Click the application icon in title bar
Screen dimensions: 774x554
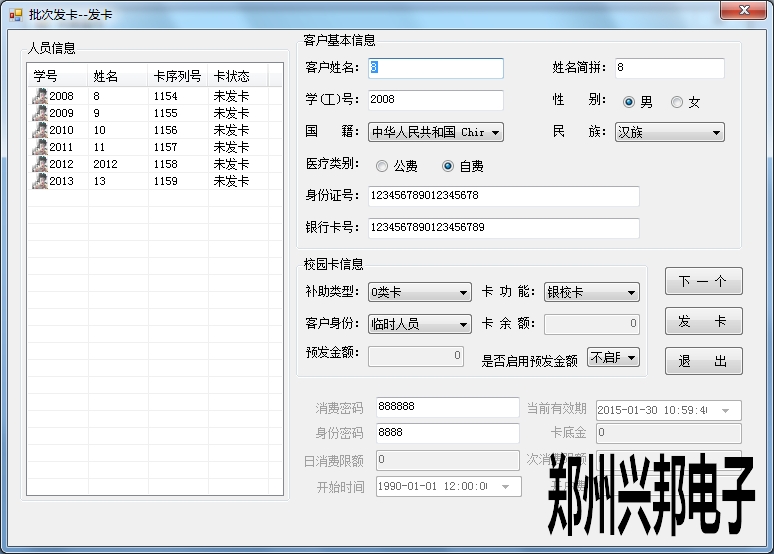15,14
